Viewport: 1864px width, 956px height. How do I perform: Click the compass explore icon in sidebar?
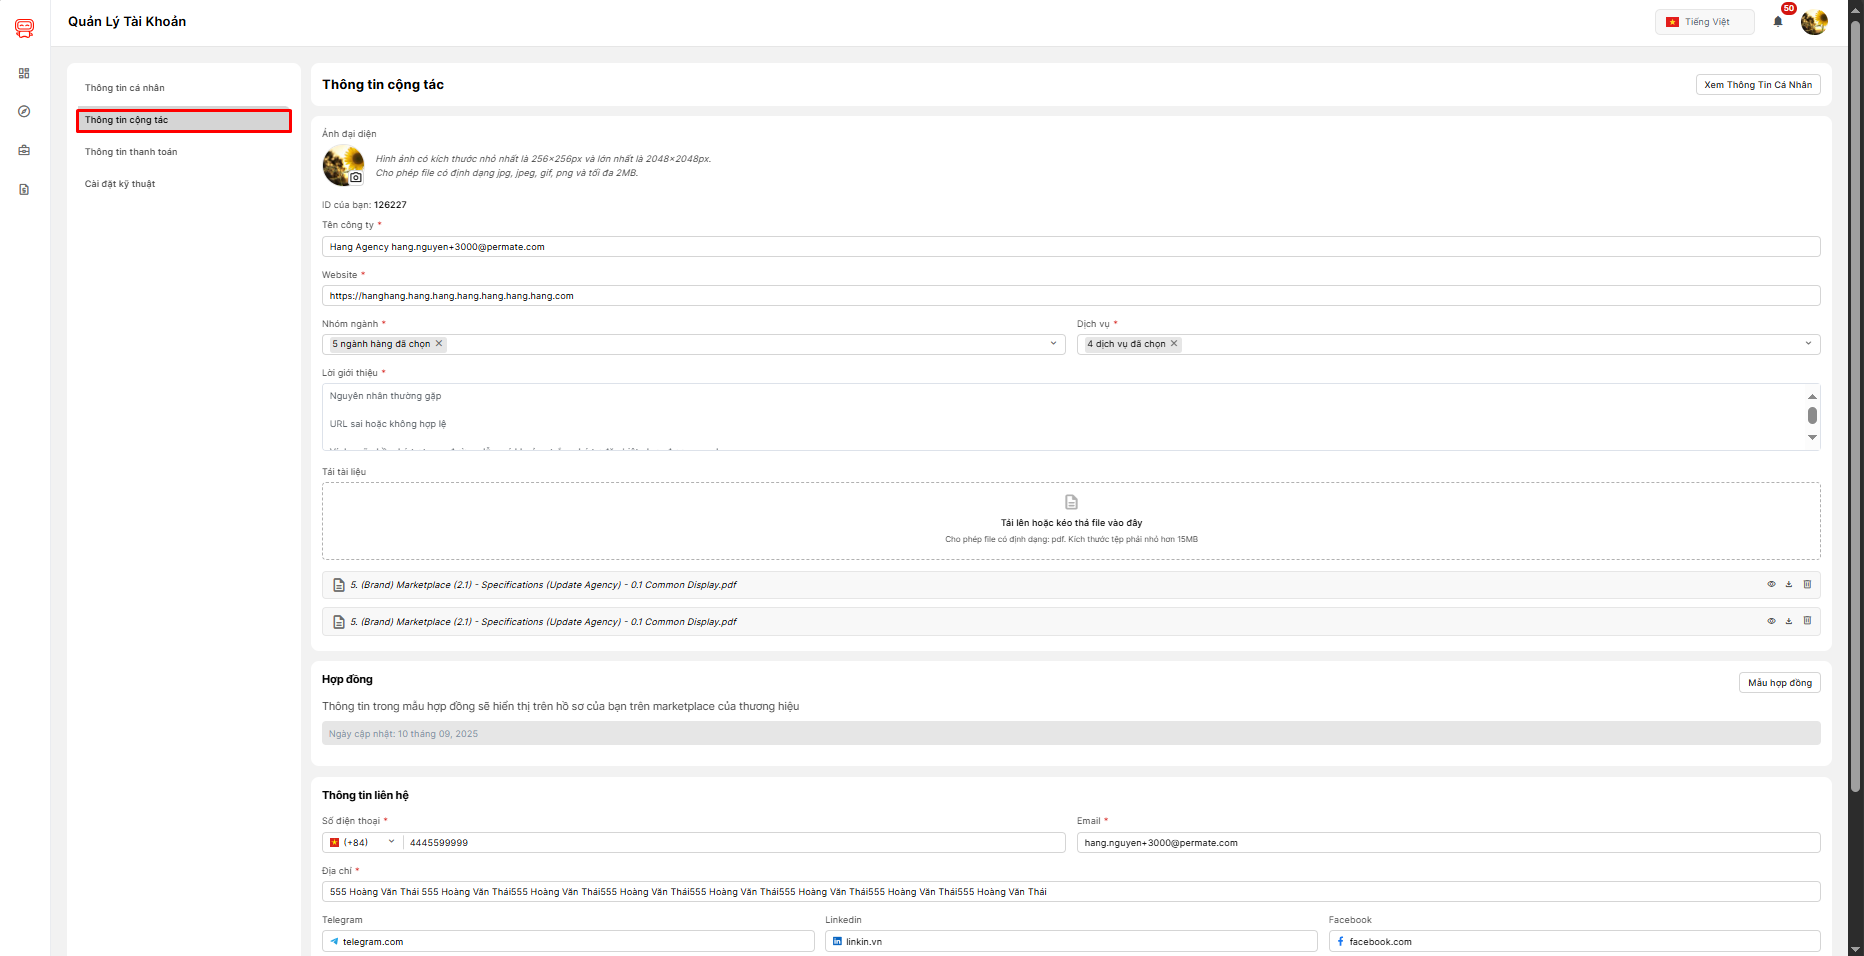pos(24,111)
